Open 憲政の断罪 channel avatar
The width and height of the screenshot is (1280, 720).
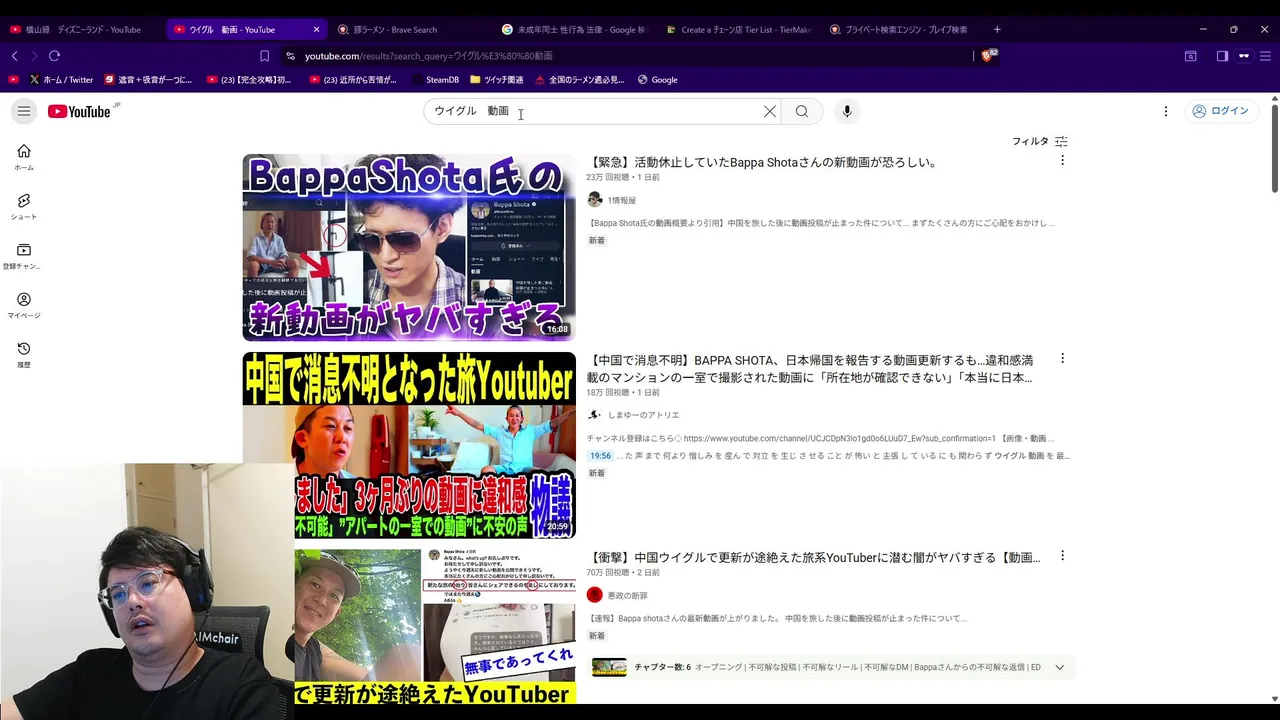click(594, 595)
